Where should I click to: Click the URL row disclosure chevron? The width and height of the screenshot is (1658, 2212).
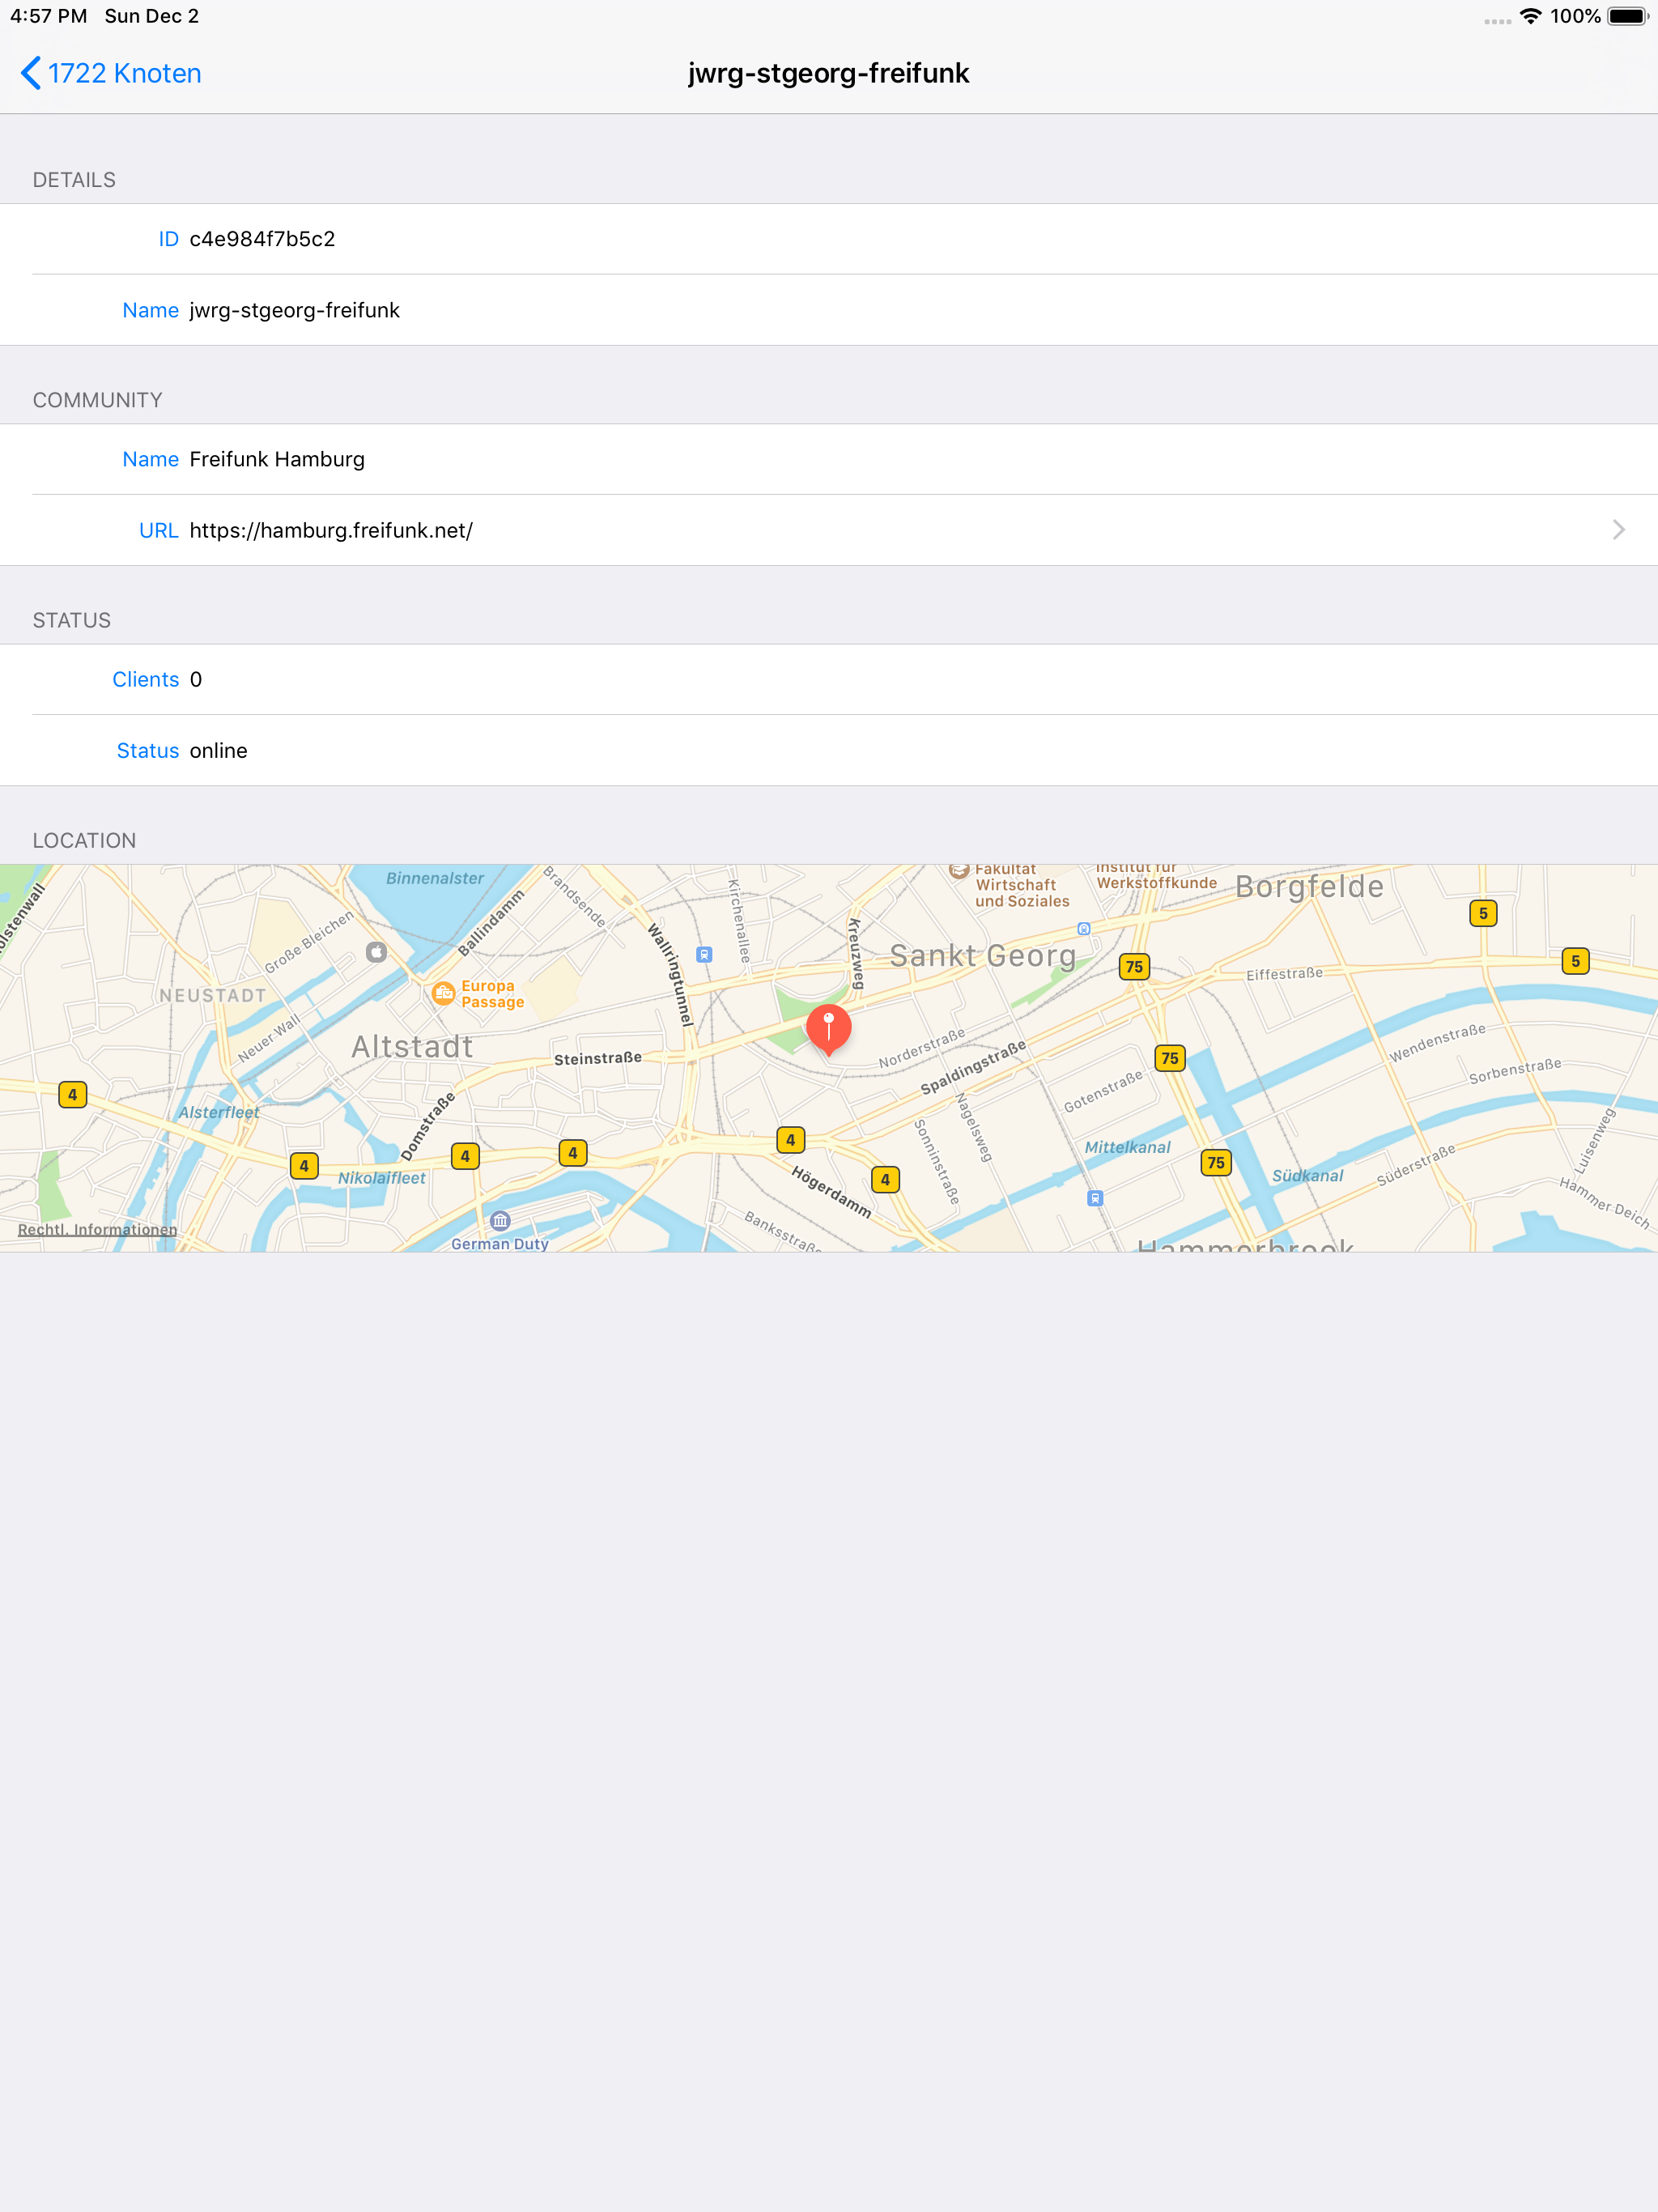pyautogui.click(x=1618, y=530)
